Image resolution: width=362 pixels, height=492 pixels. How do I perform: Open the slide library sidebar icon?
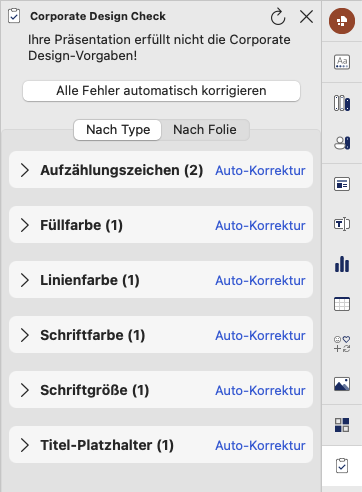[x=342, y=103]
